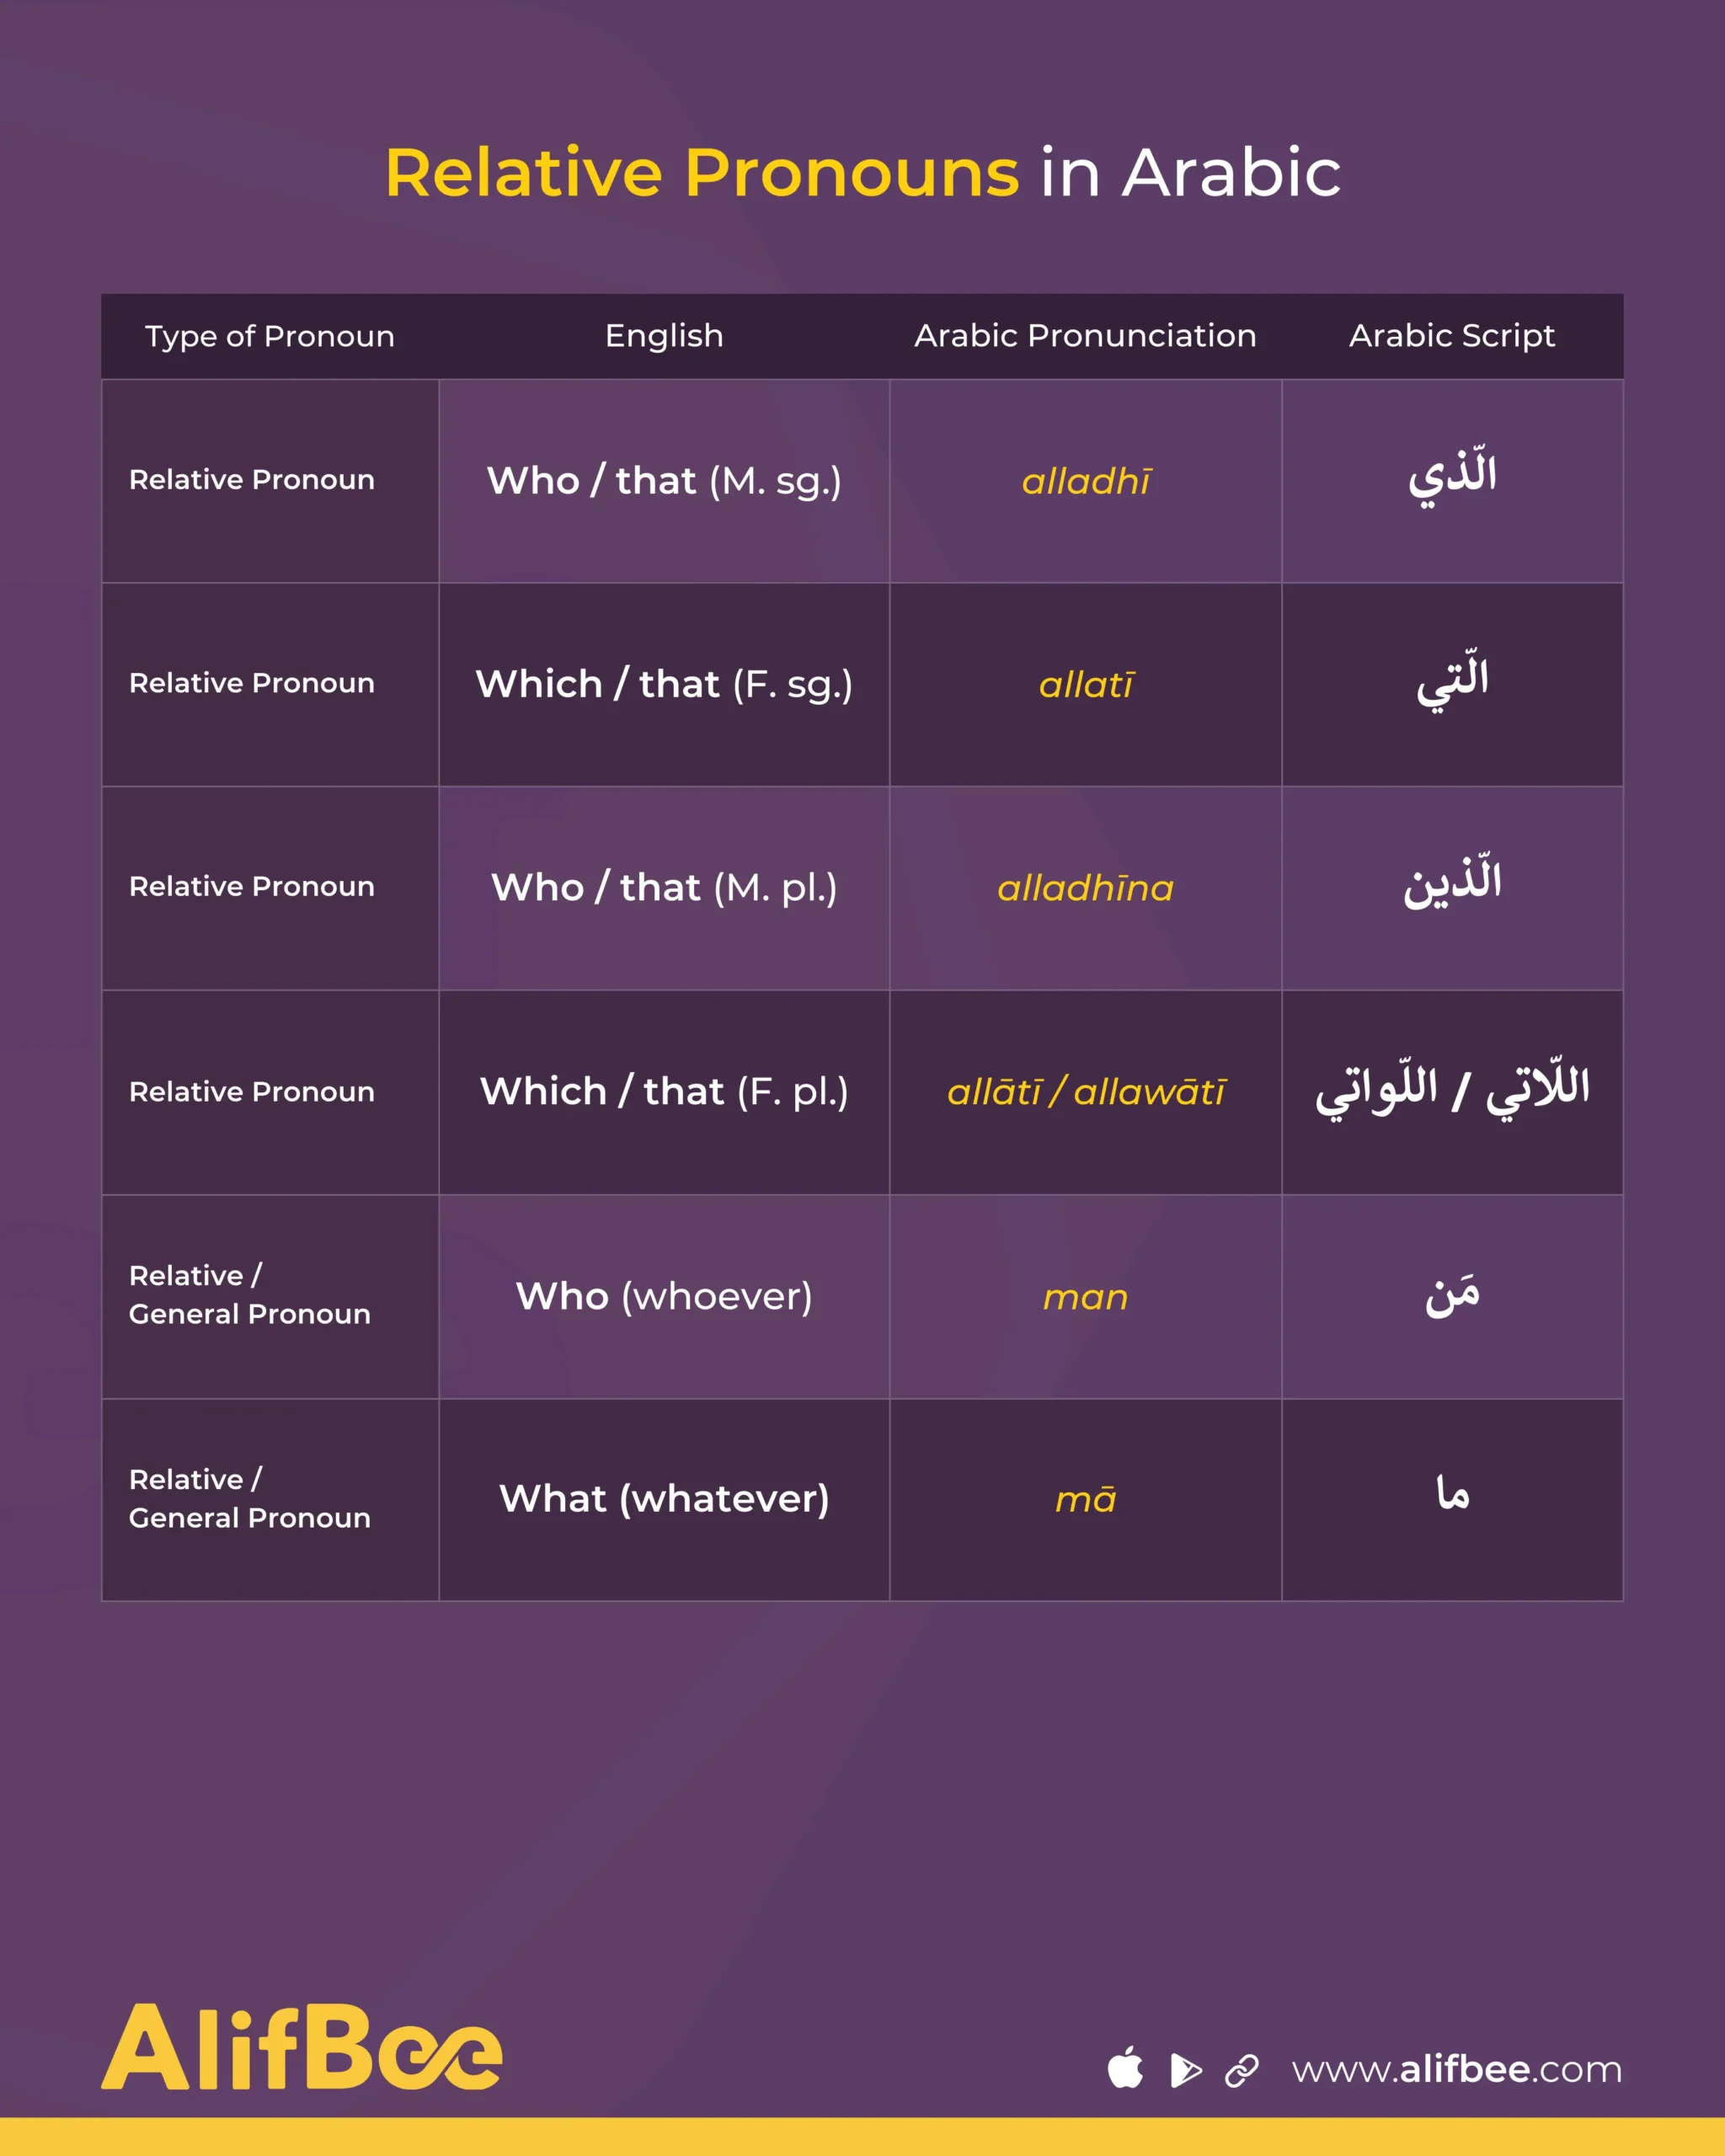Click the 'allātī / allawātī' pronunciation text

[x=1086, y=1092]
